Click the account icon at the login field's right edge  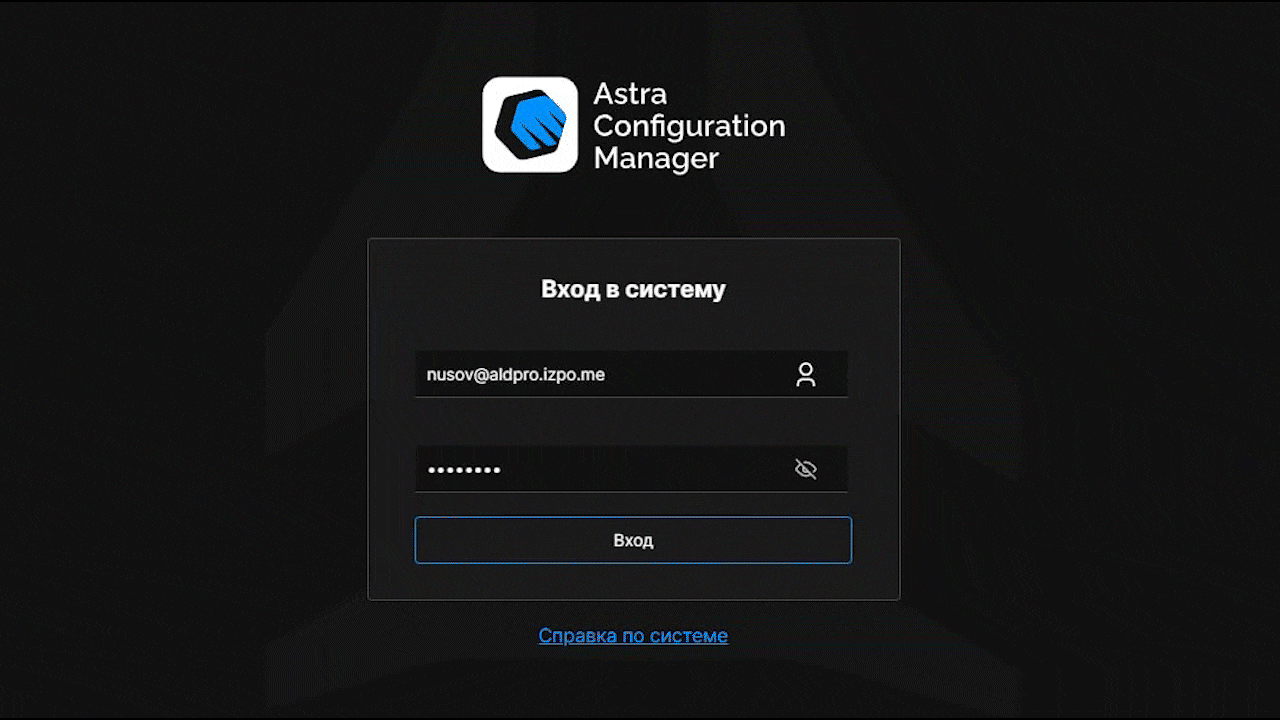pyautogui.click(x=806, y=373)
